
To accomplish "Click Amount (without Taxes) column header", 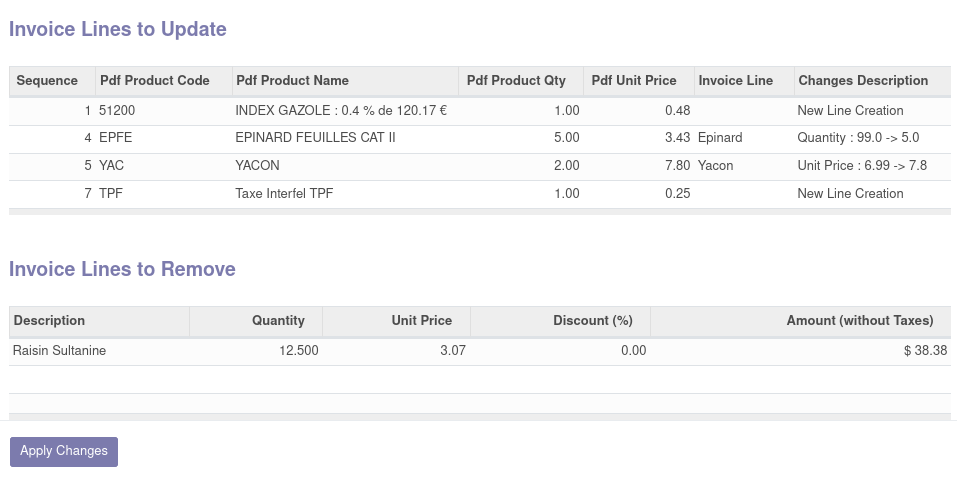I will pyautogui.click(x=860, y=321).
